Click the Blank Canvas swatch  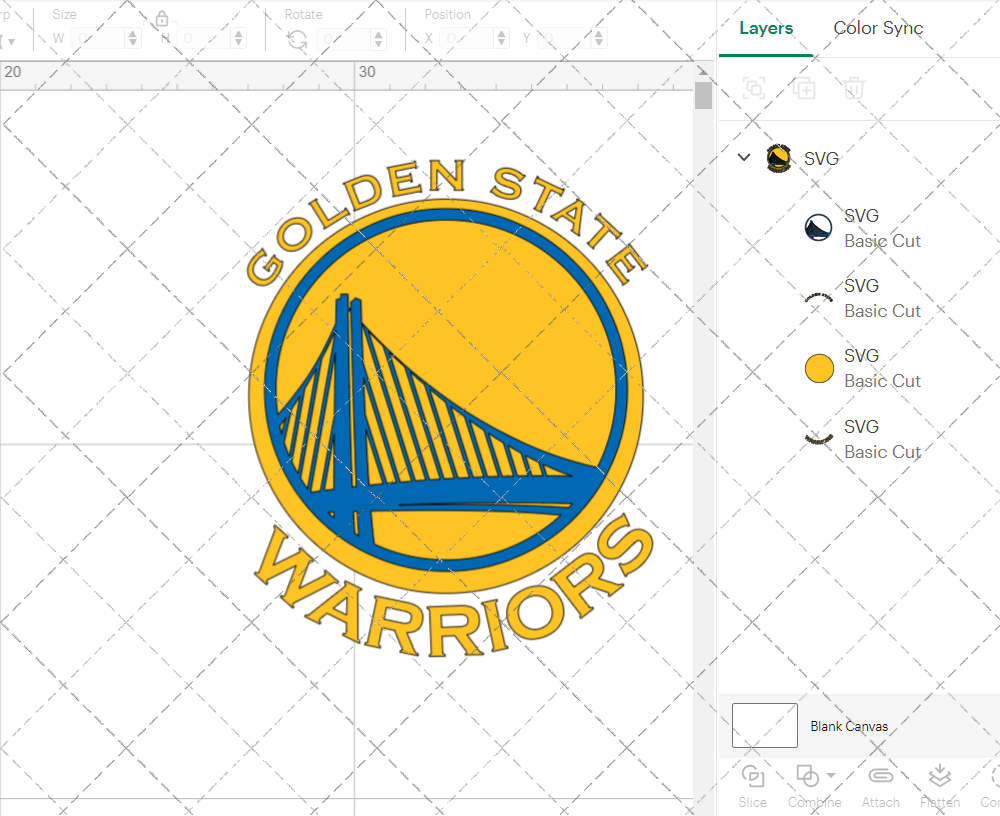(x=765, y=725)
